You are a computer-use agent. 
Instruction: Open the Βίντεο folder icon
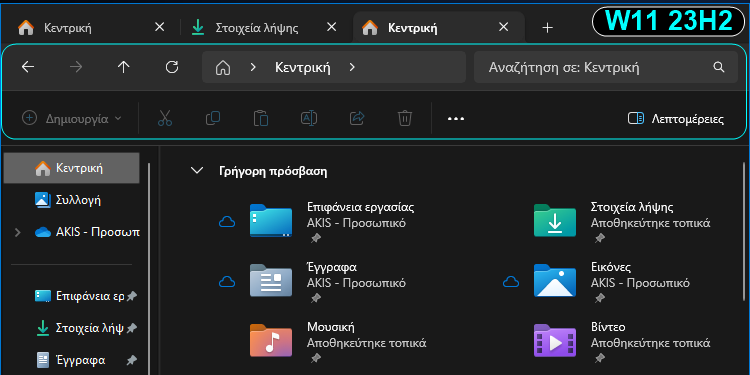tap(555, 340)
